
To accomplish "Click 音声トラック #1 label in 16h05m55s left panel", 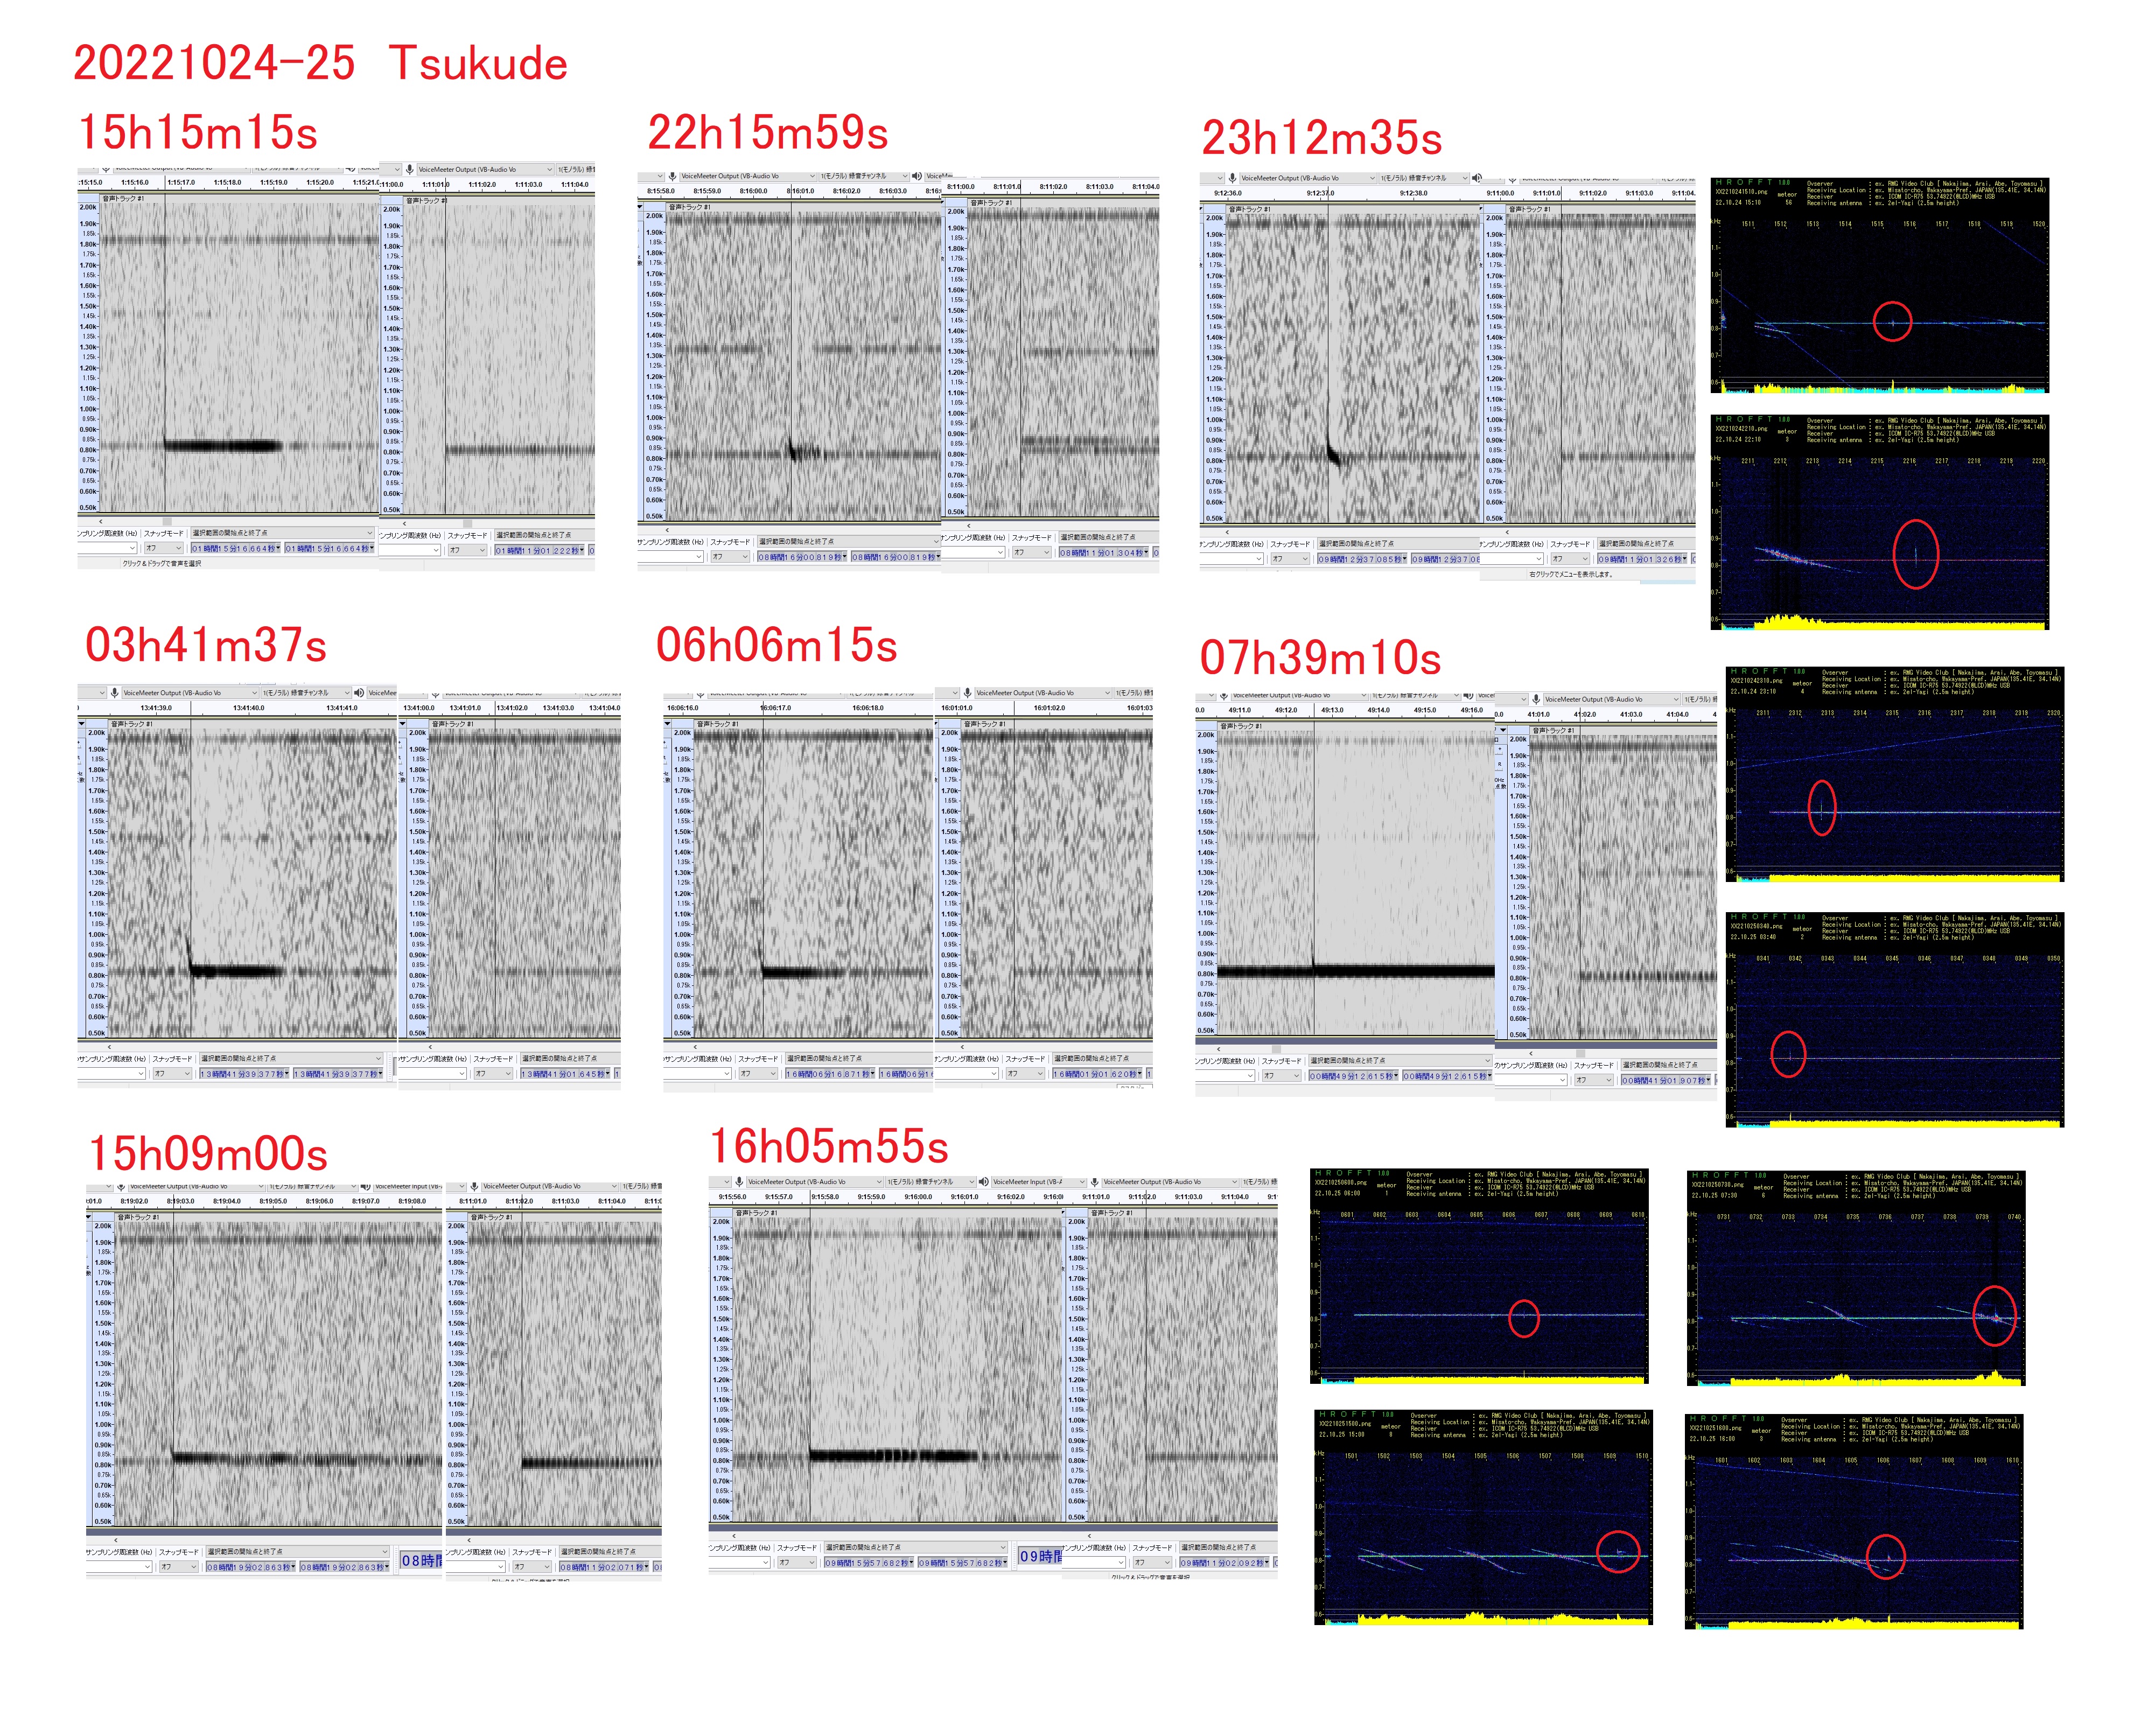I will 757,1213.
